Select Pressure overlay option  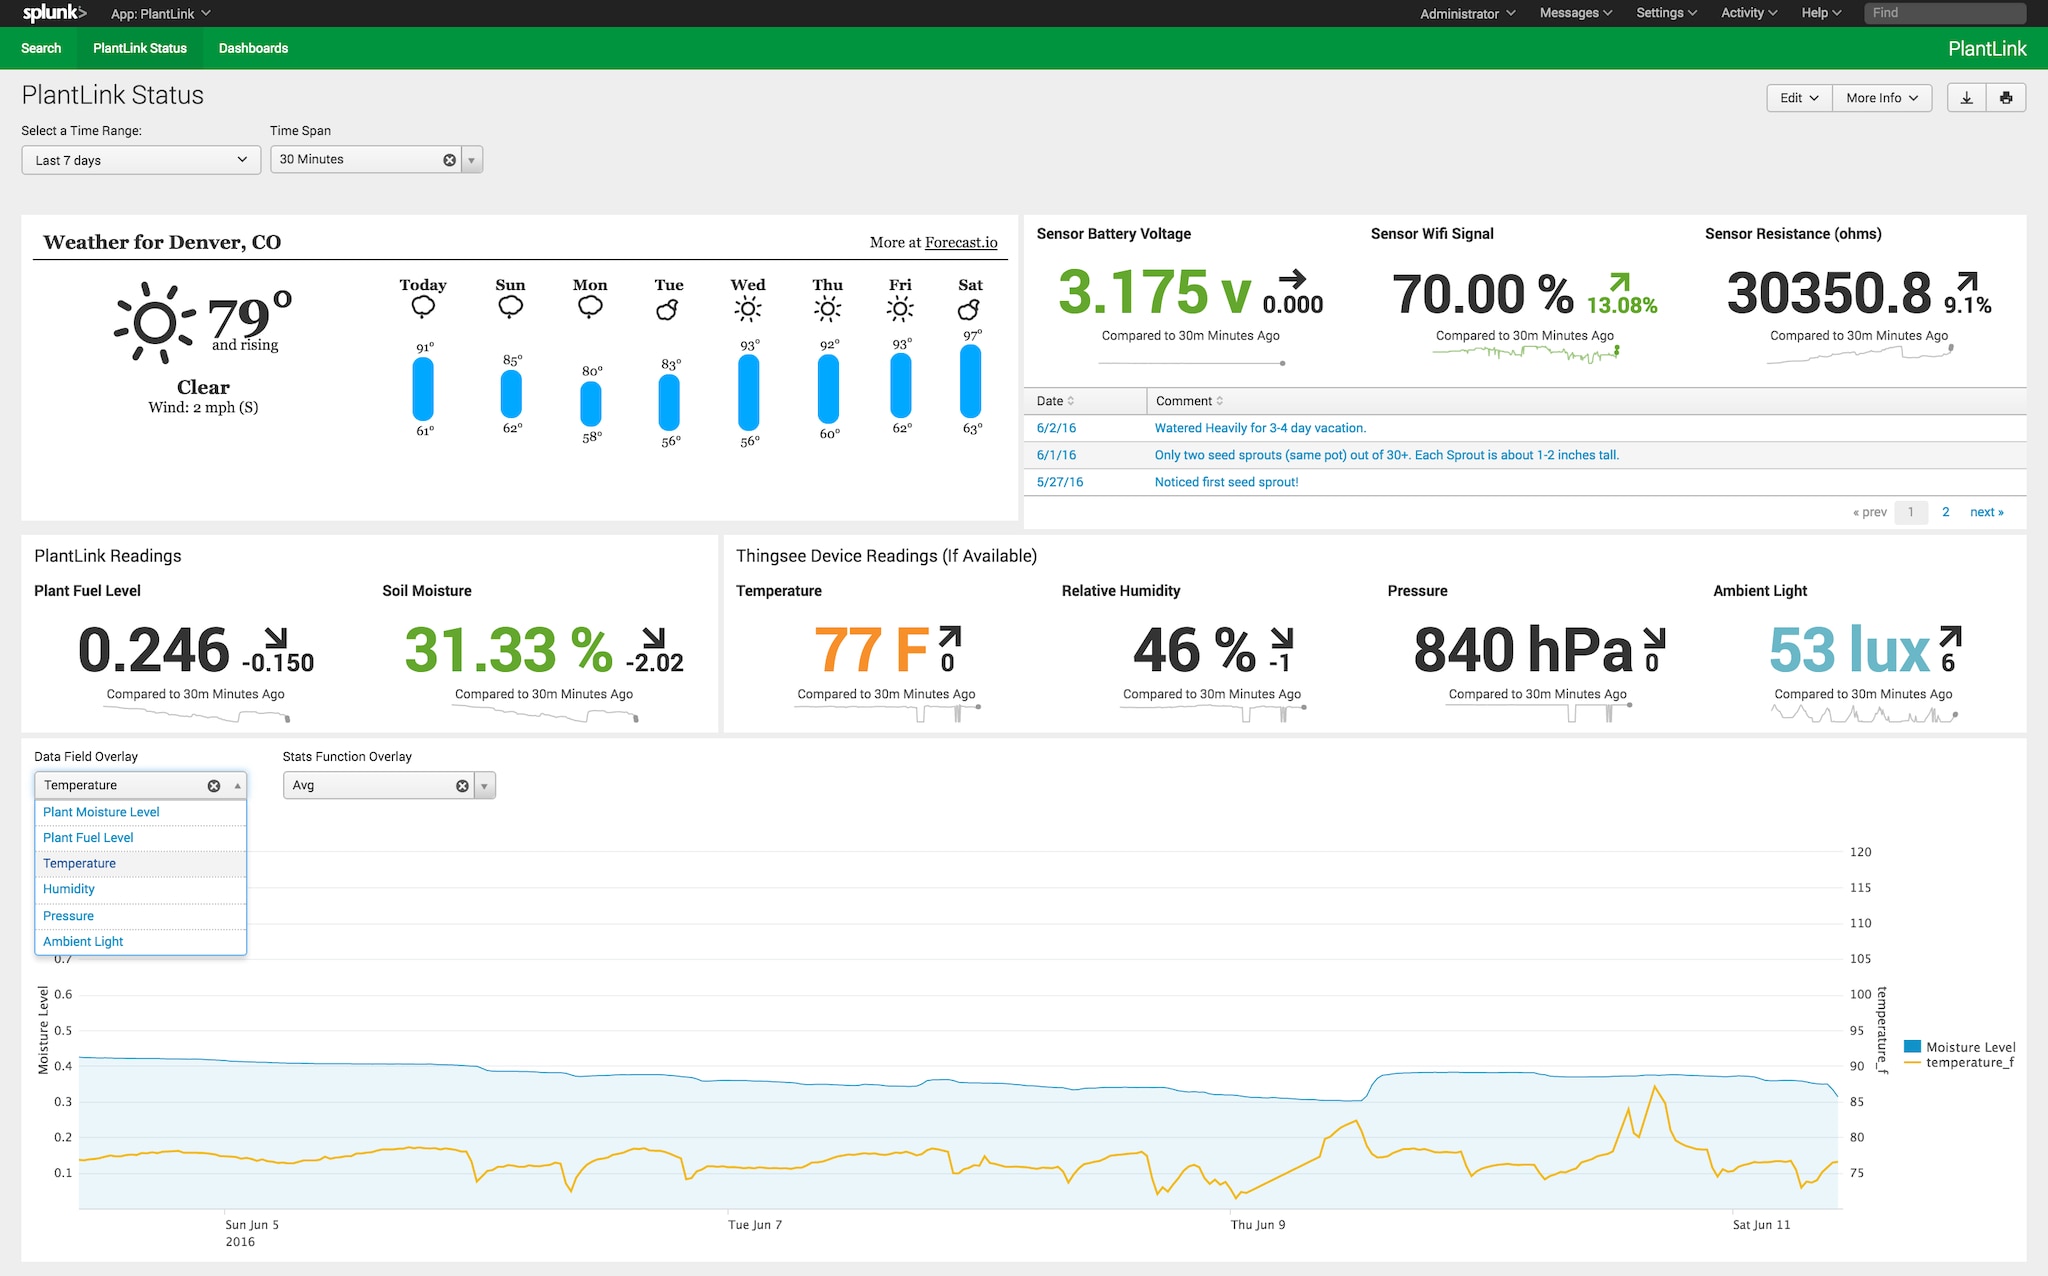tap(140, 916)
